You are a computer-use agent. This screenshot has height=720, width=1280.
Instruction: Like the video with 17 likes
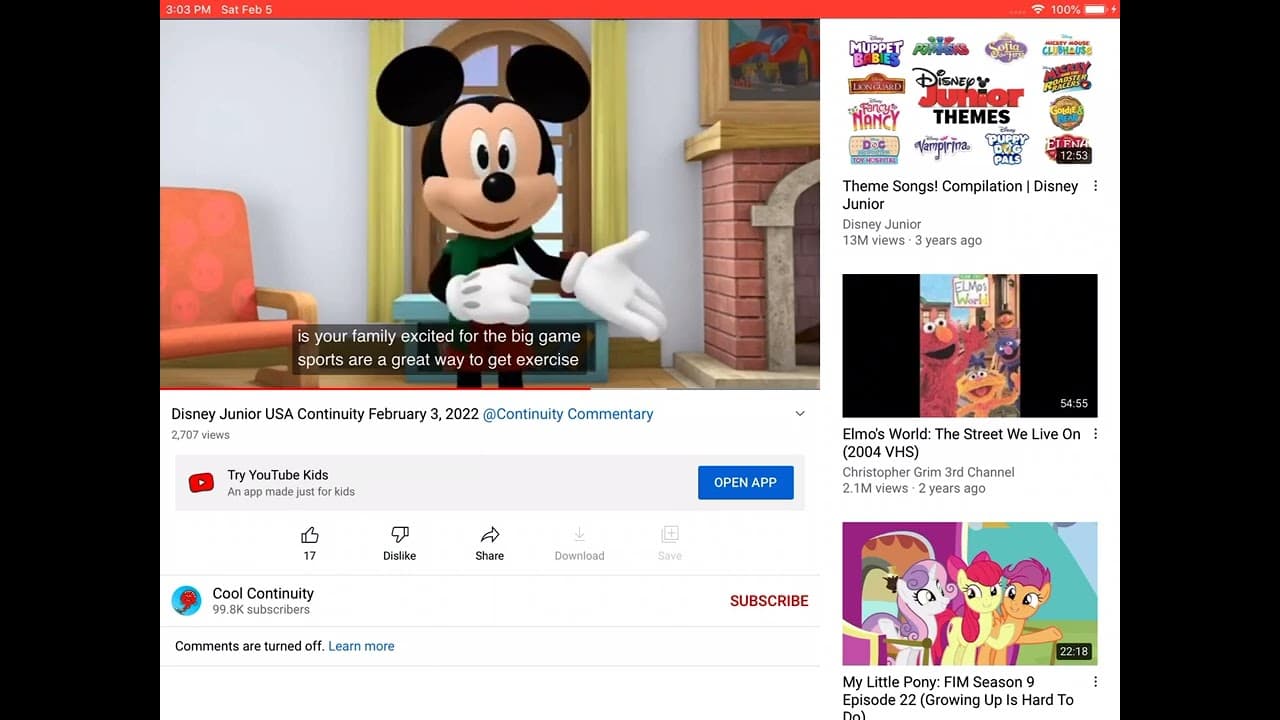click(310, 535)
